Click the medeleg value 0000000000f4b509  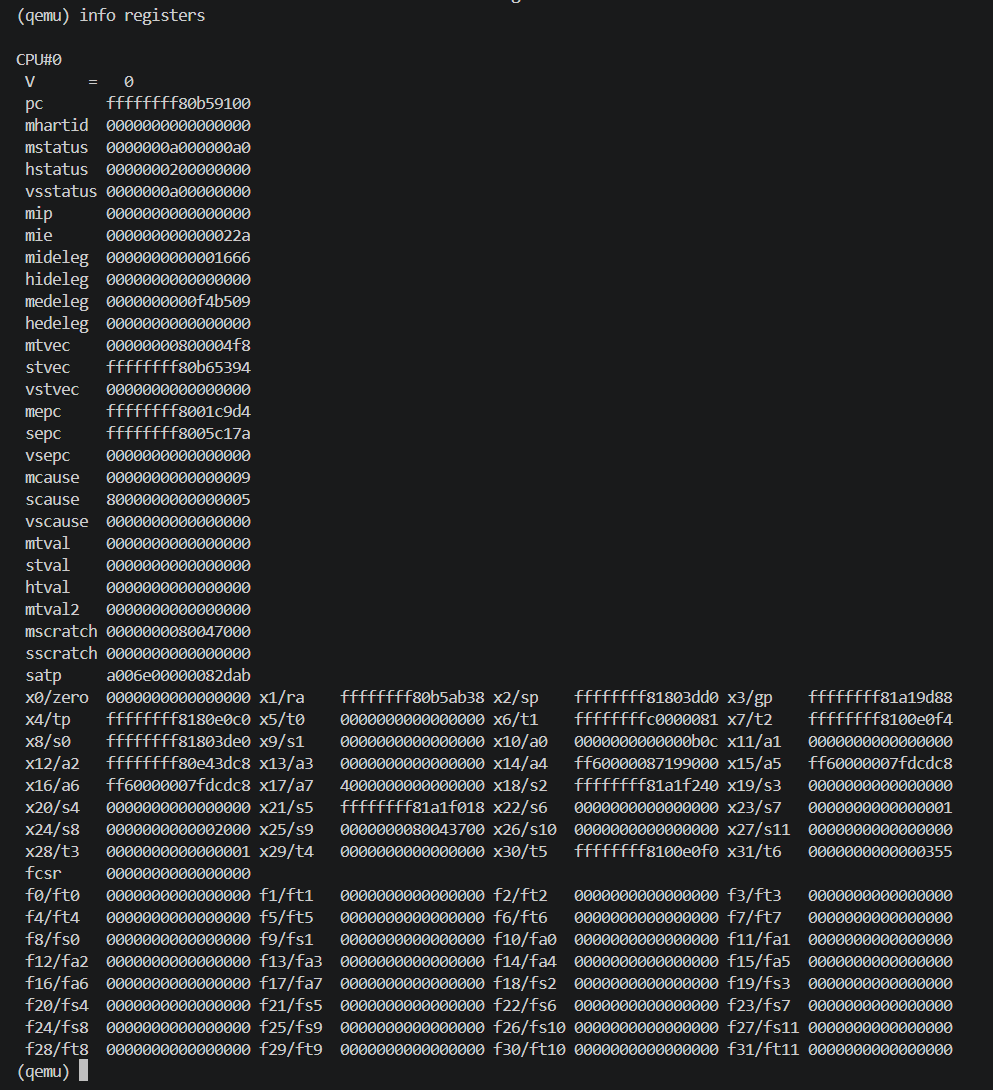[x=178, y=301]
